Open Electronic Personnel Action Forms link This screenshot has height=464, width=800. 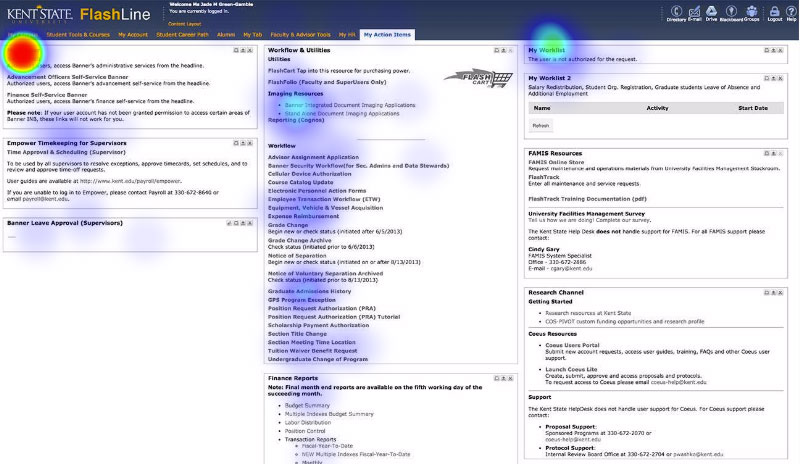tap(317, 191)
